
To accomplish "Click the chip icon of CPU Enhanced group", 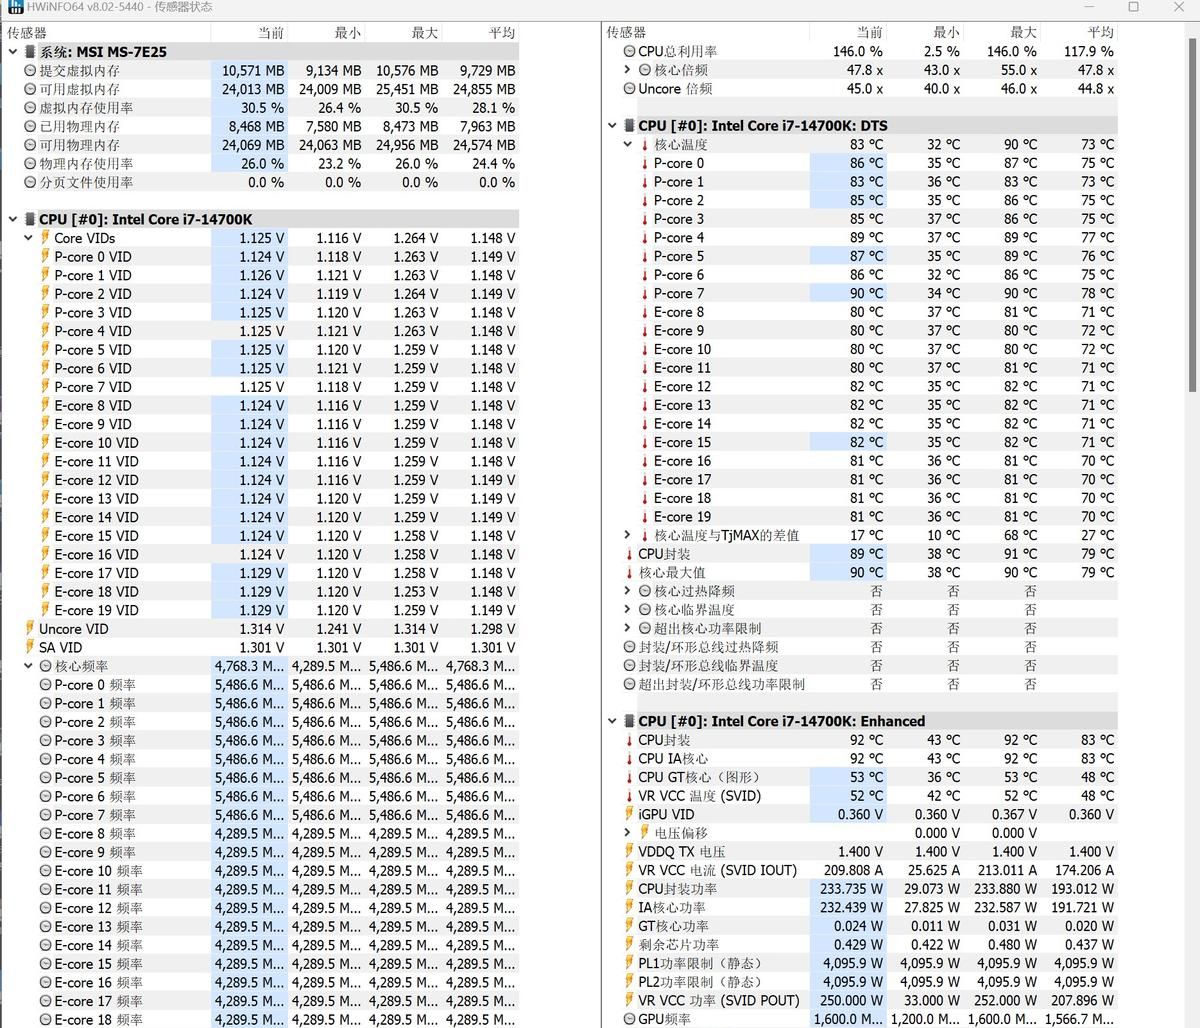I will click(629, 721).
